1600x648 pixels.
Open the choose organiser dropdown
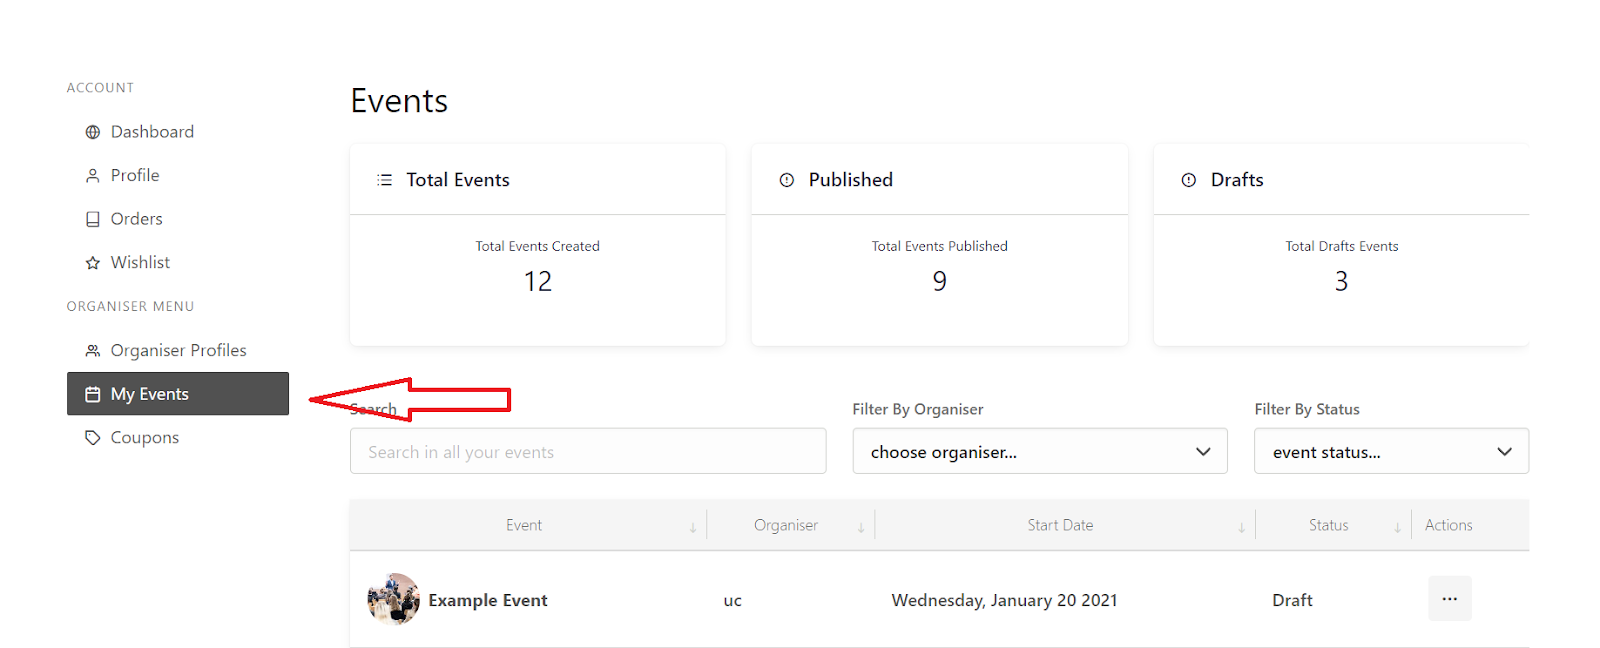(x=1039, y=451)
